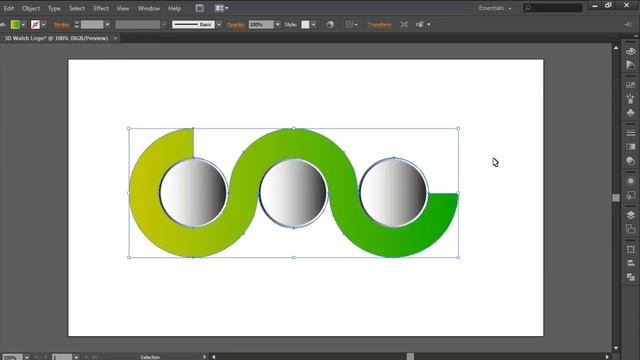
Task: Open the Artboards panel icon
Action: coord(631,229)
